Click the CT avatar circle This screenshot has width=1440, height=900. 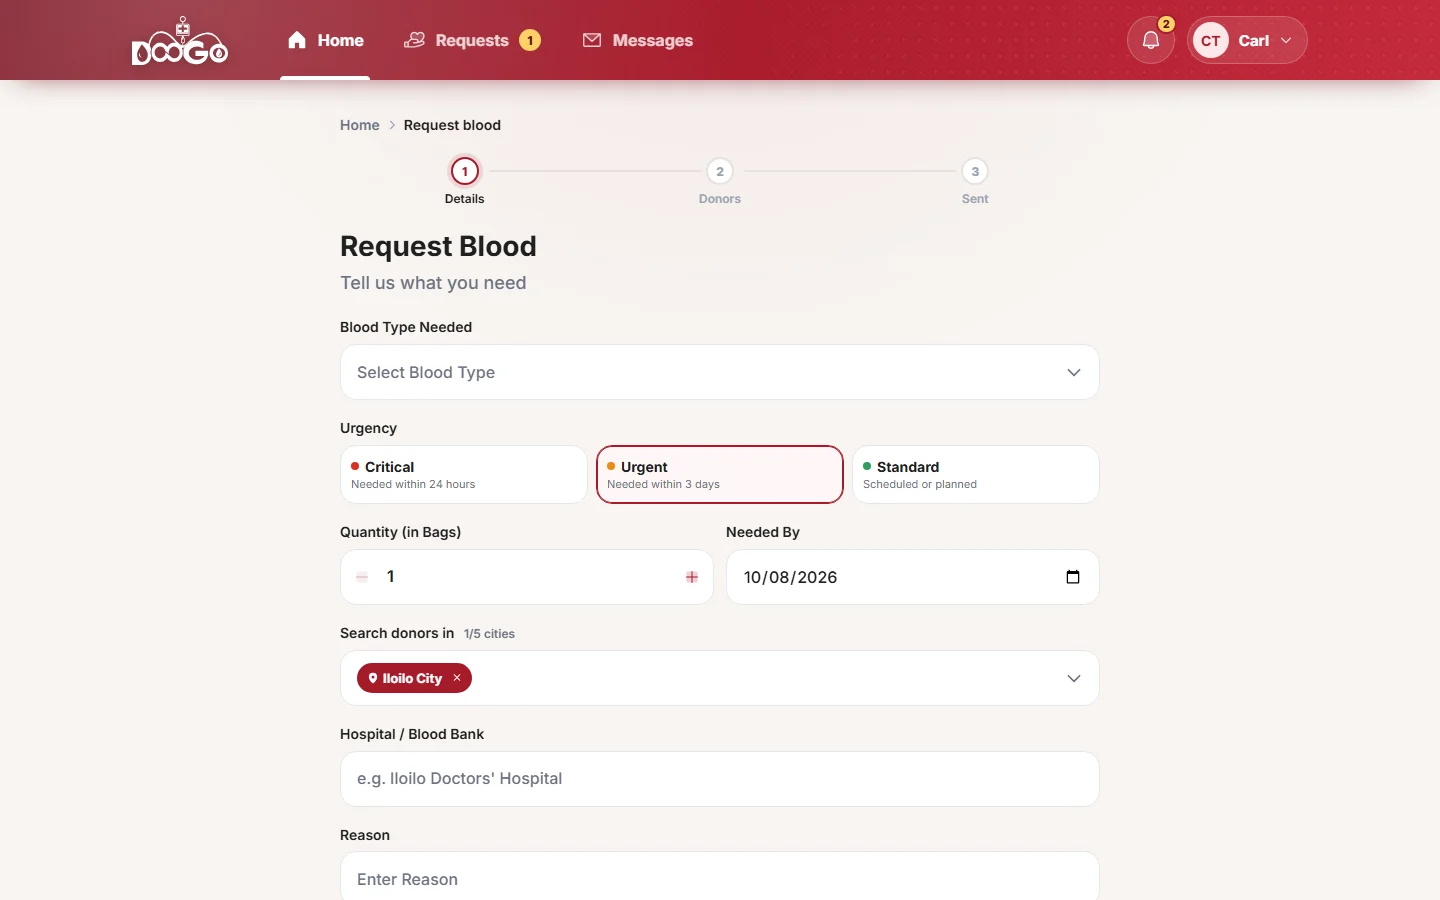point(1211,40)
